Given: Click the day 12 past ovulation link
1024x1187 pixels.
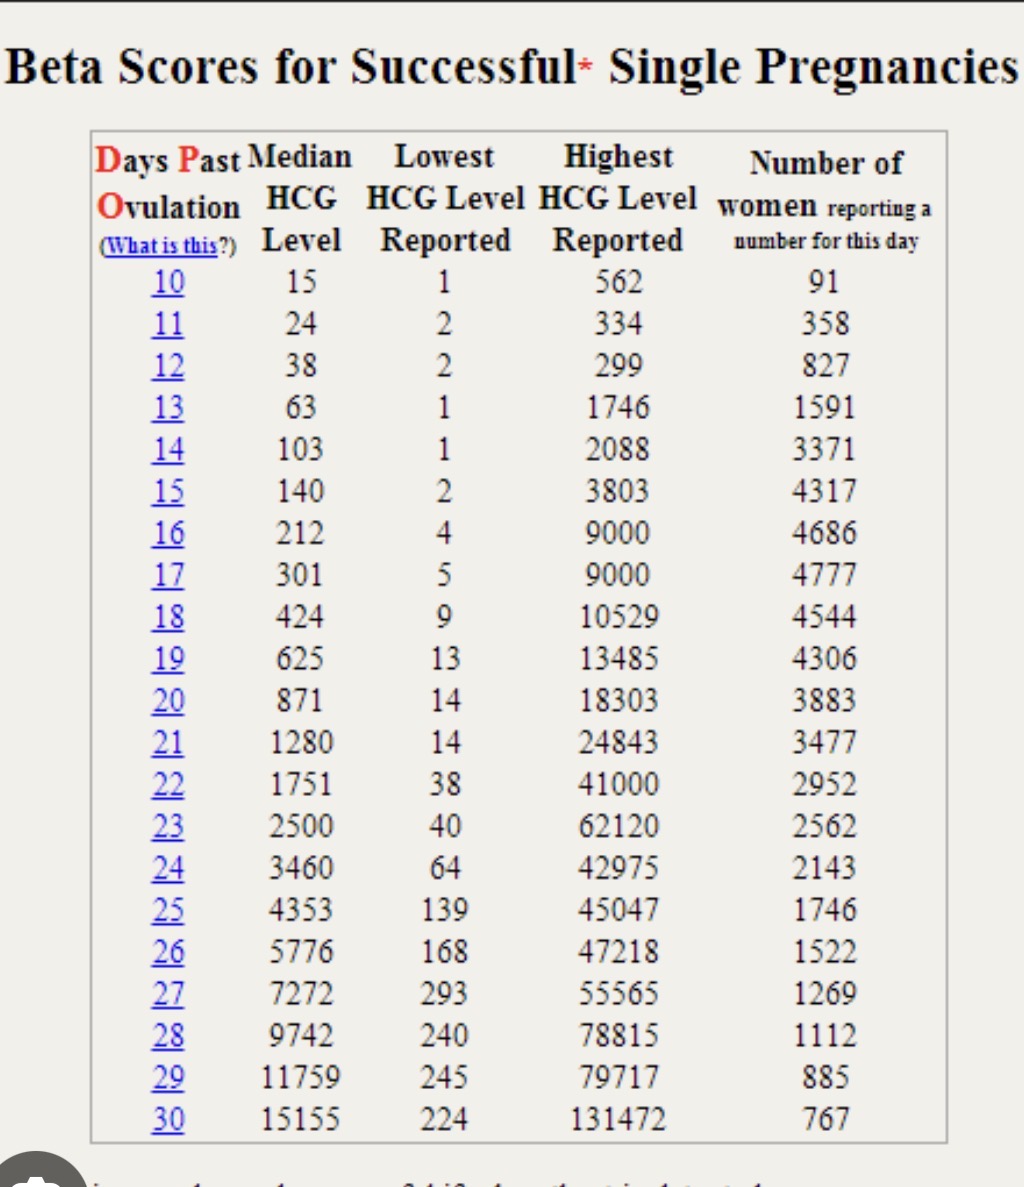Looking at the screenshot, I should click(x=168, y=367).
